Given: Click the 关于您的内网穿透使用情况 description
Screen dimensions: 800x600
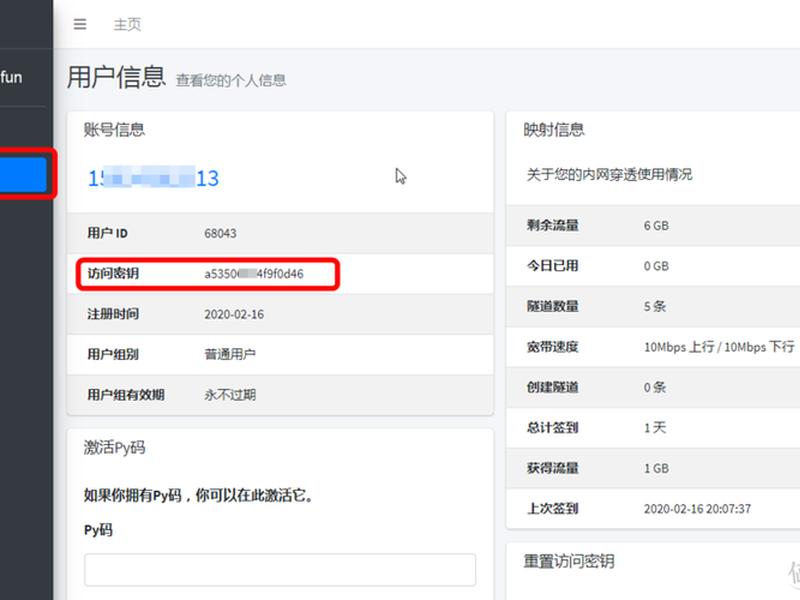Looking at the screenshot, I should [x=609, y=174].
